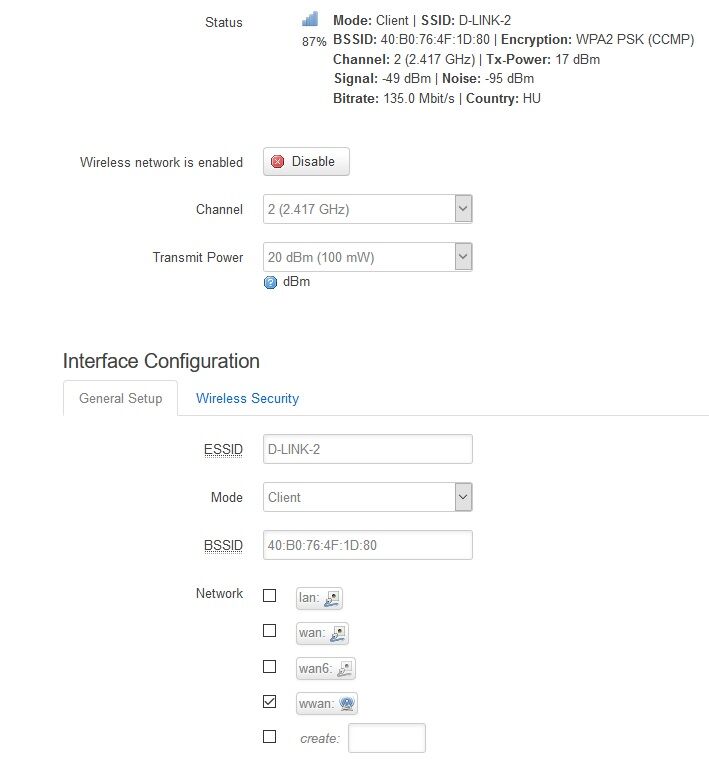Viewport: 709px width, 775px height.
Task: Enable the lan network checkbox
Action: (269, 596)
